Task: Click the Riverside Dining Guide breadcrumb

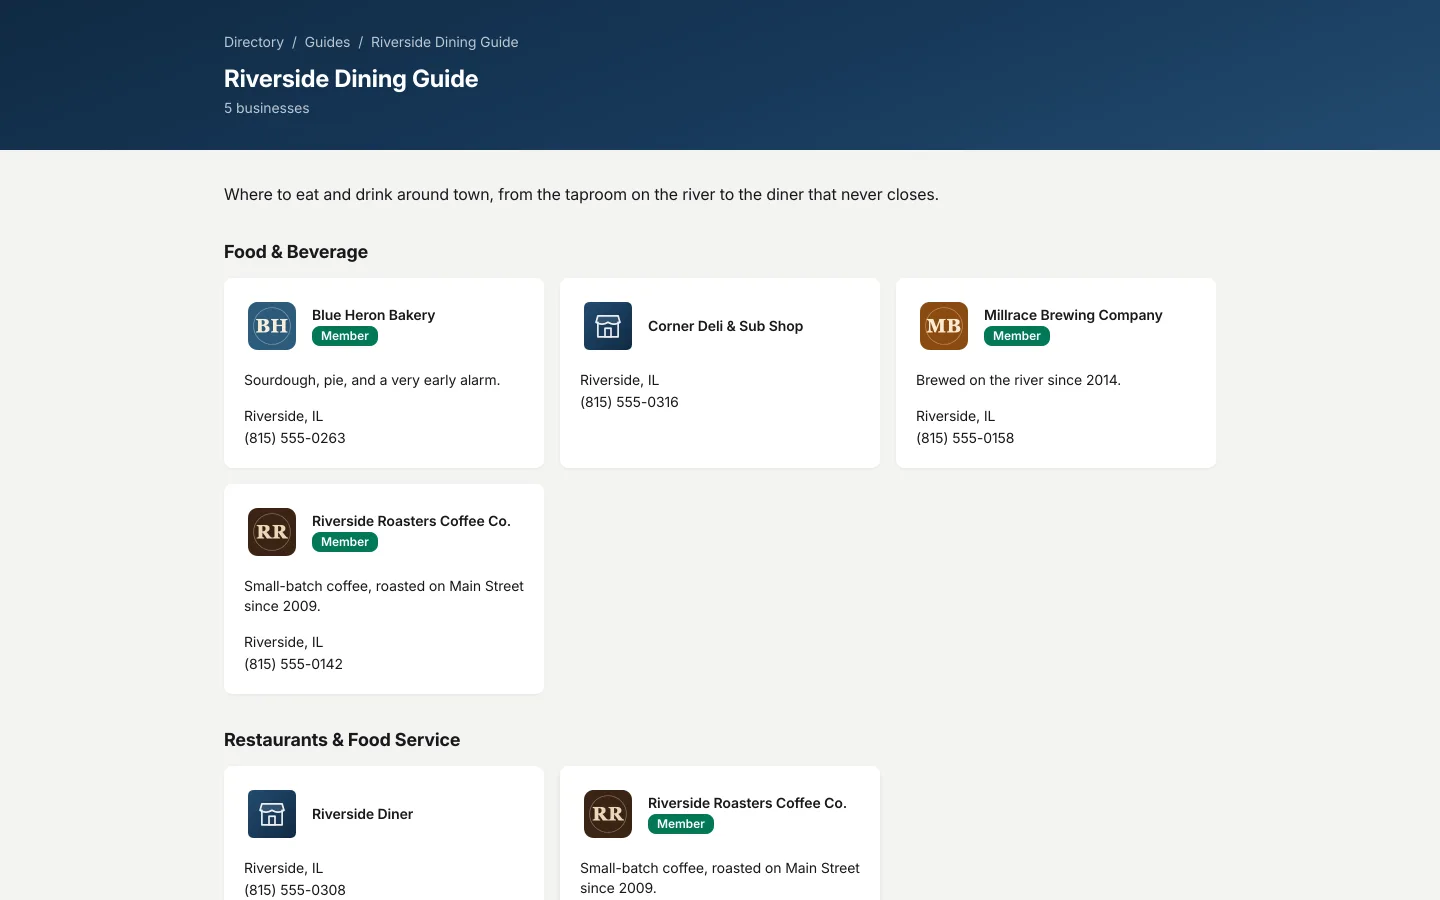Action: [x=444, y=42]
